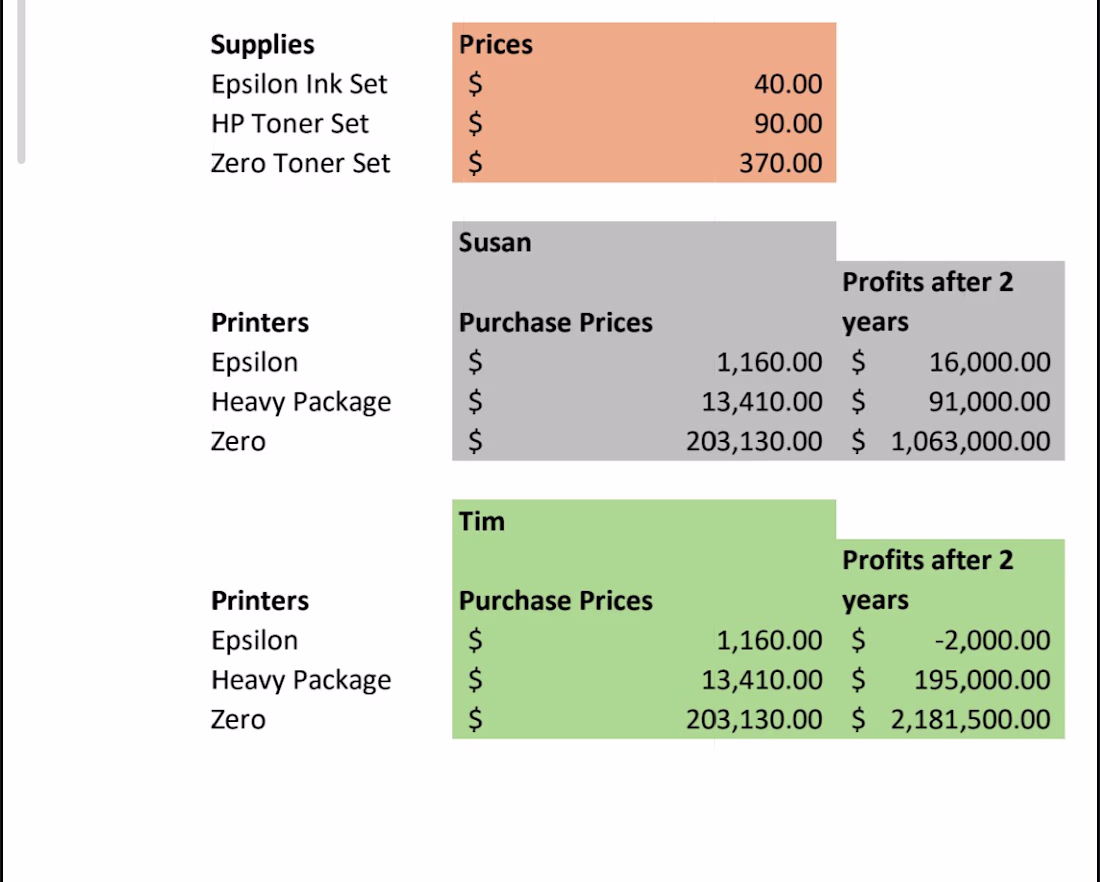This screenshot has width=1100, height=882.
Task: Select Susan's Purchase Prices header
Action: 556,322
